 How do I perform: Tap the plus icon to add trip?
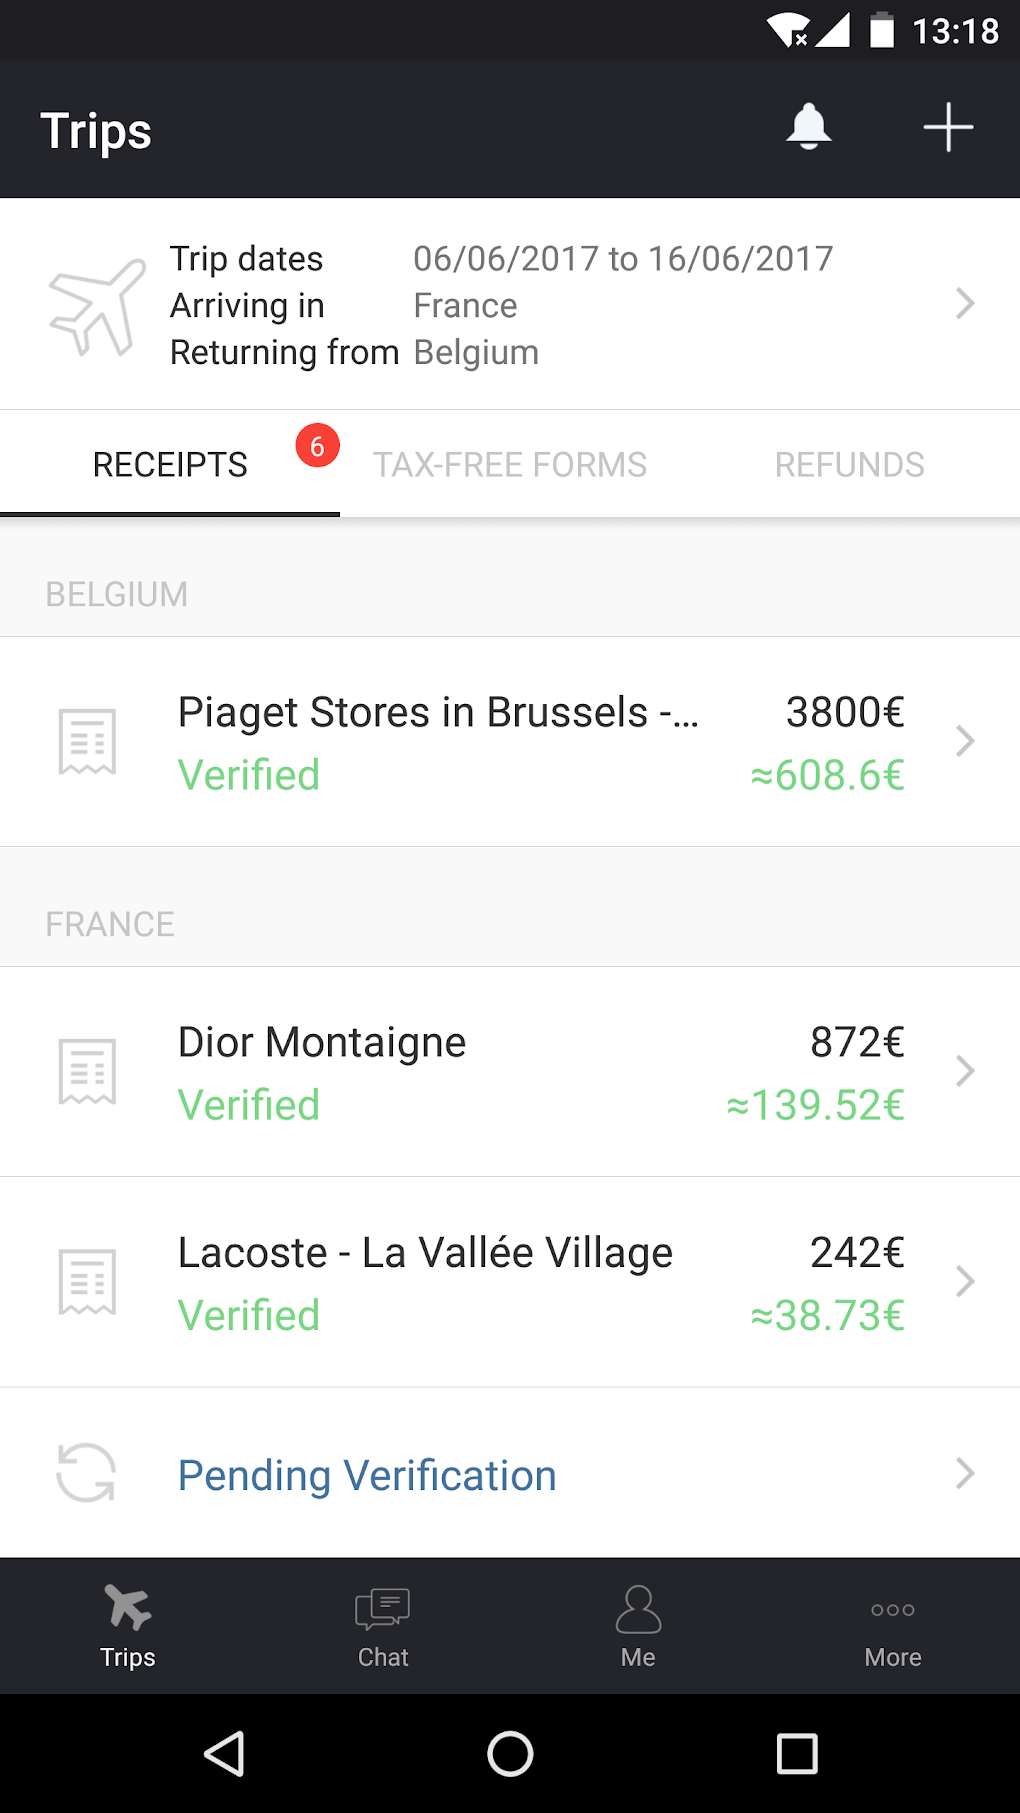pyautogui.click(x=947, y=127)
